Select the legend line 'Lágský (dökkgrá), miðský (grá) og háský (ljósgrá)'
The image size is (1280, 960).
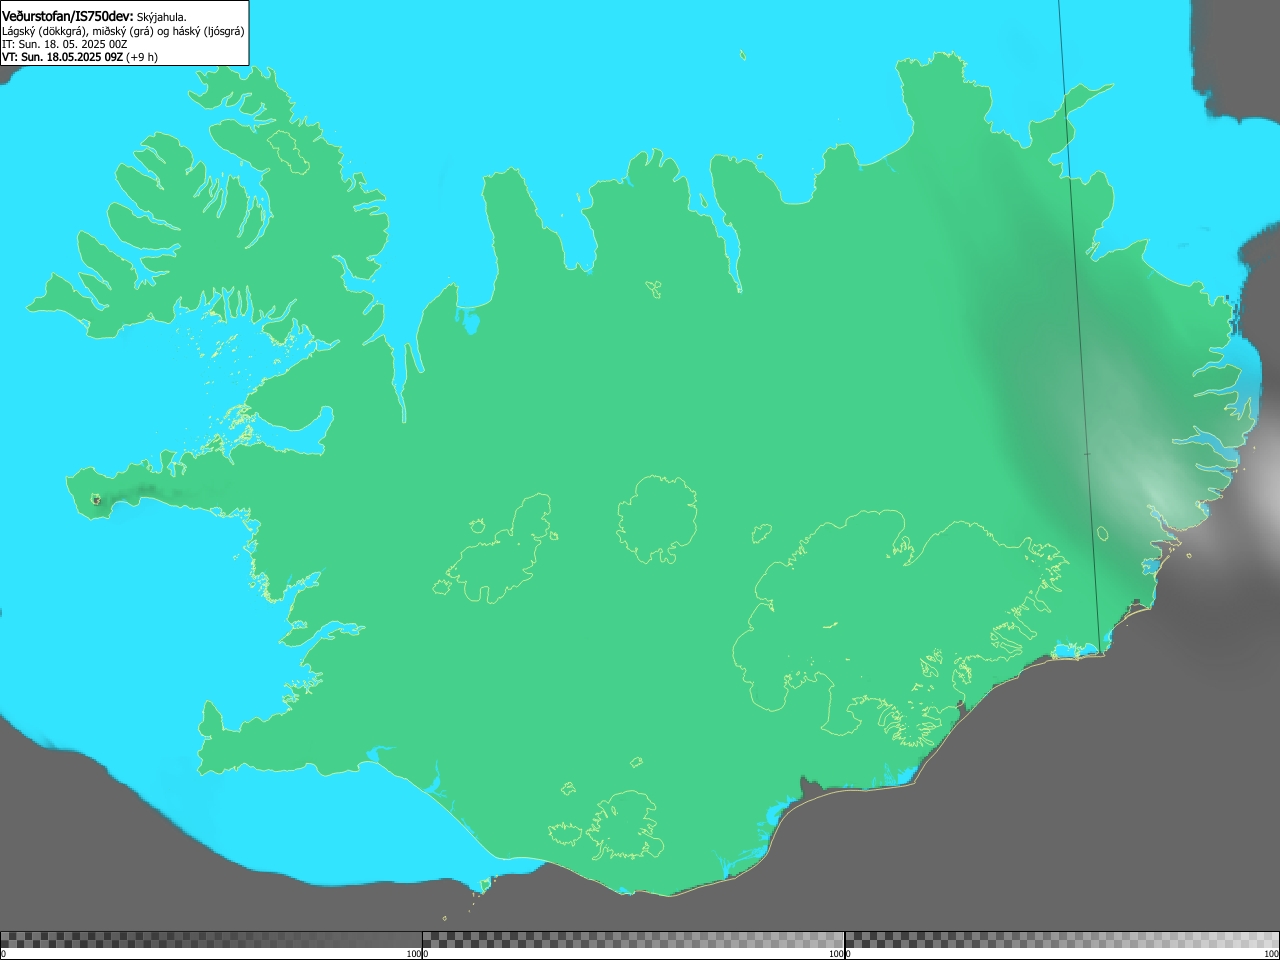[x=123, y=31]
